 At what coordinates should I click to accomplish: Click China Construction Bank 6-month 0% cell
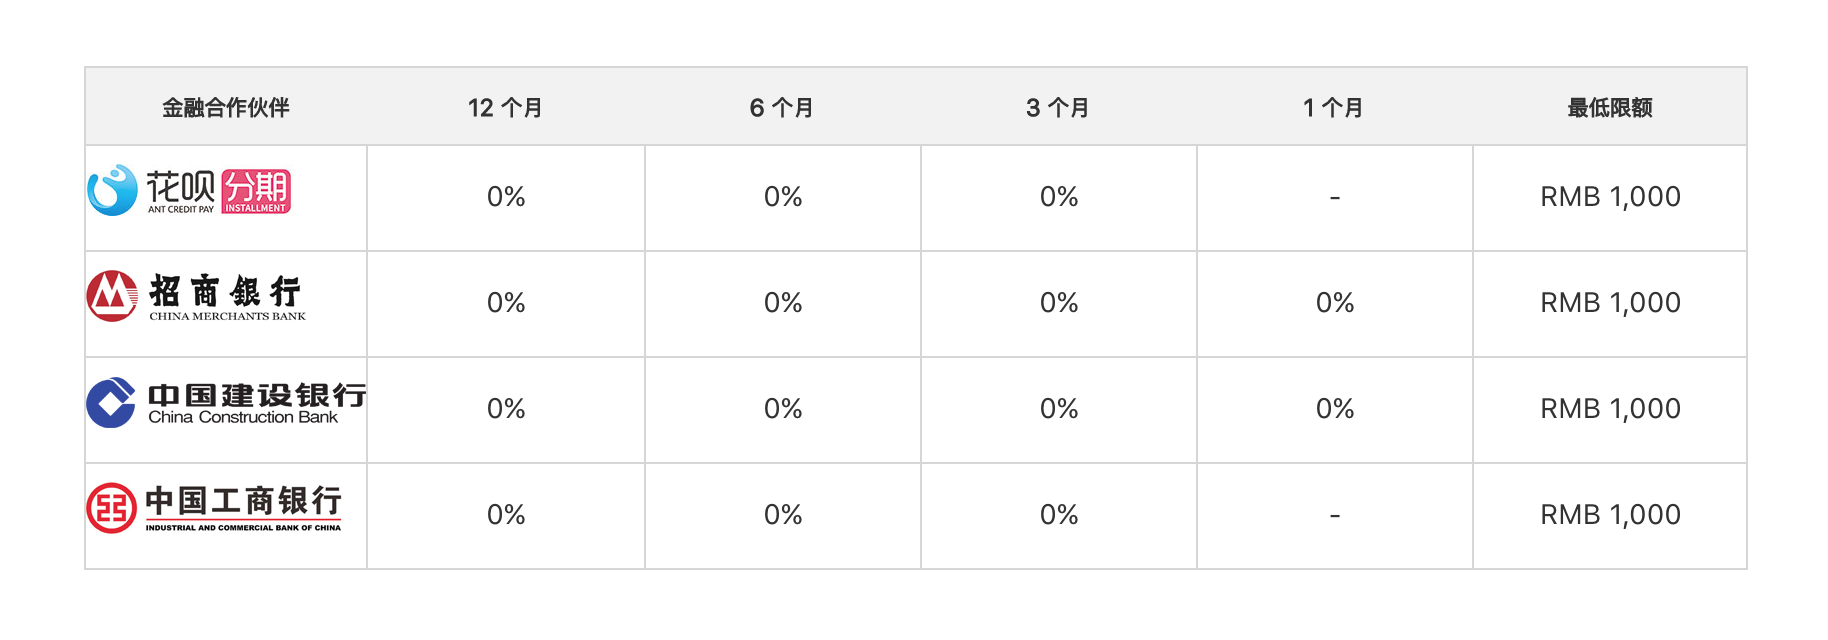(x=783, y=409)
